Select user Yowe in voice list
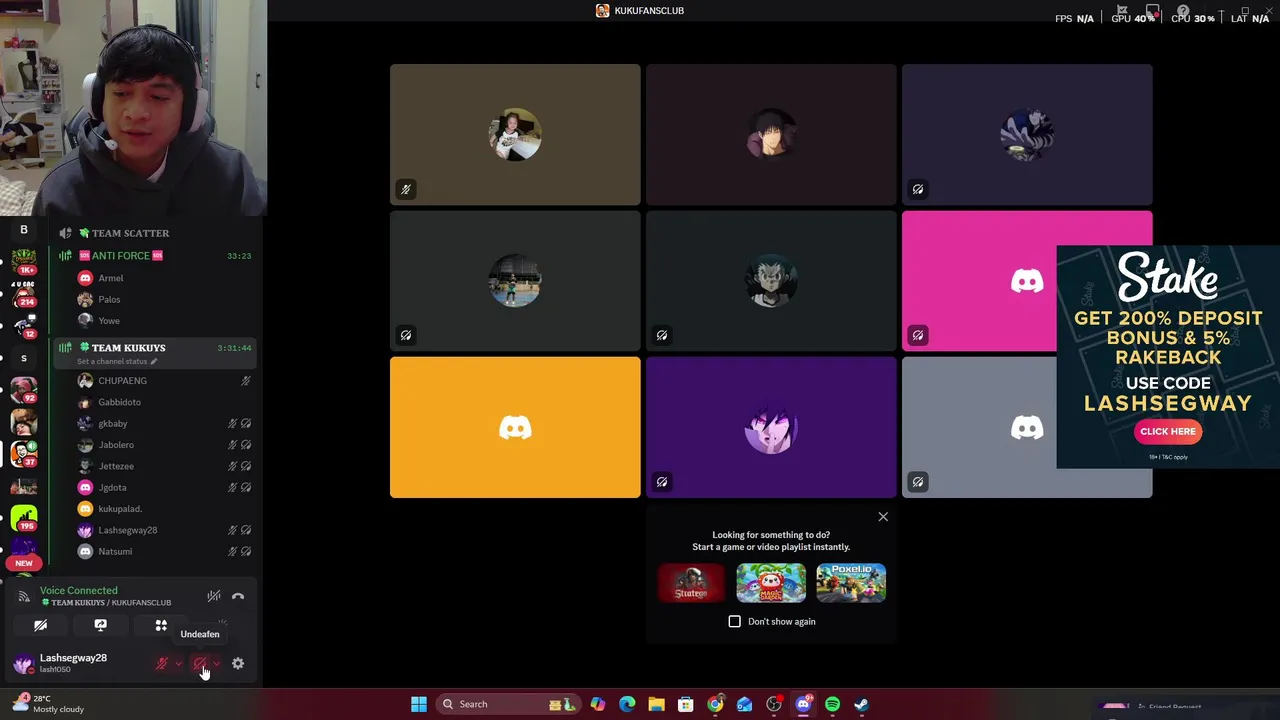Image resolution: width=1280 pixels, height=720 pixels. coord(165,321)
